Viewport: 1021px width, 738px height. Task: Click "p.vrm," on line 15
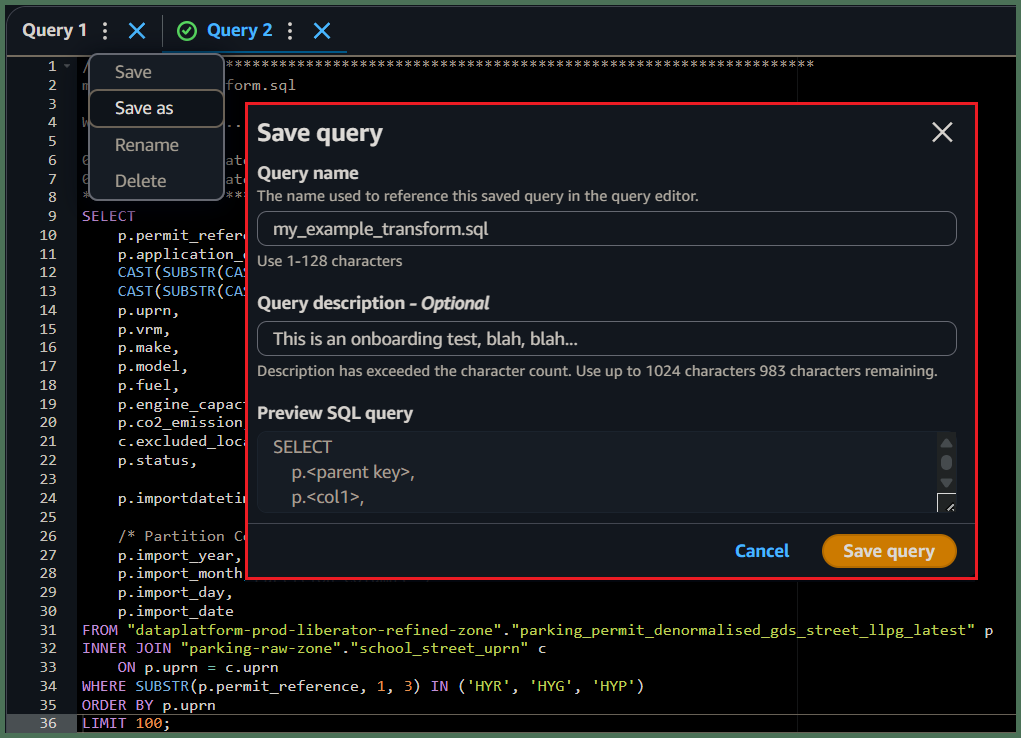point(143,329)
